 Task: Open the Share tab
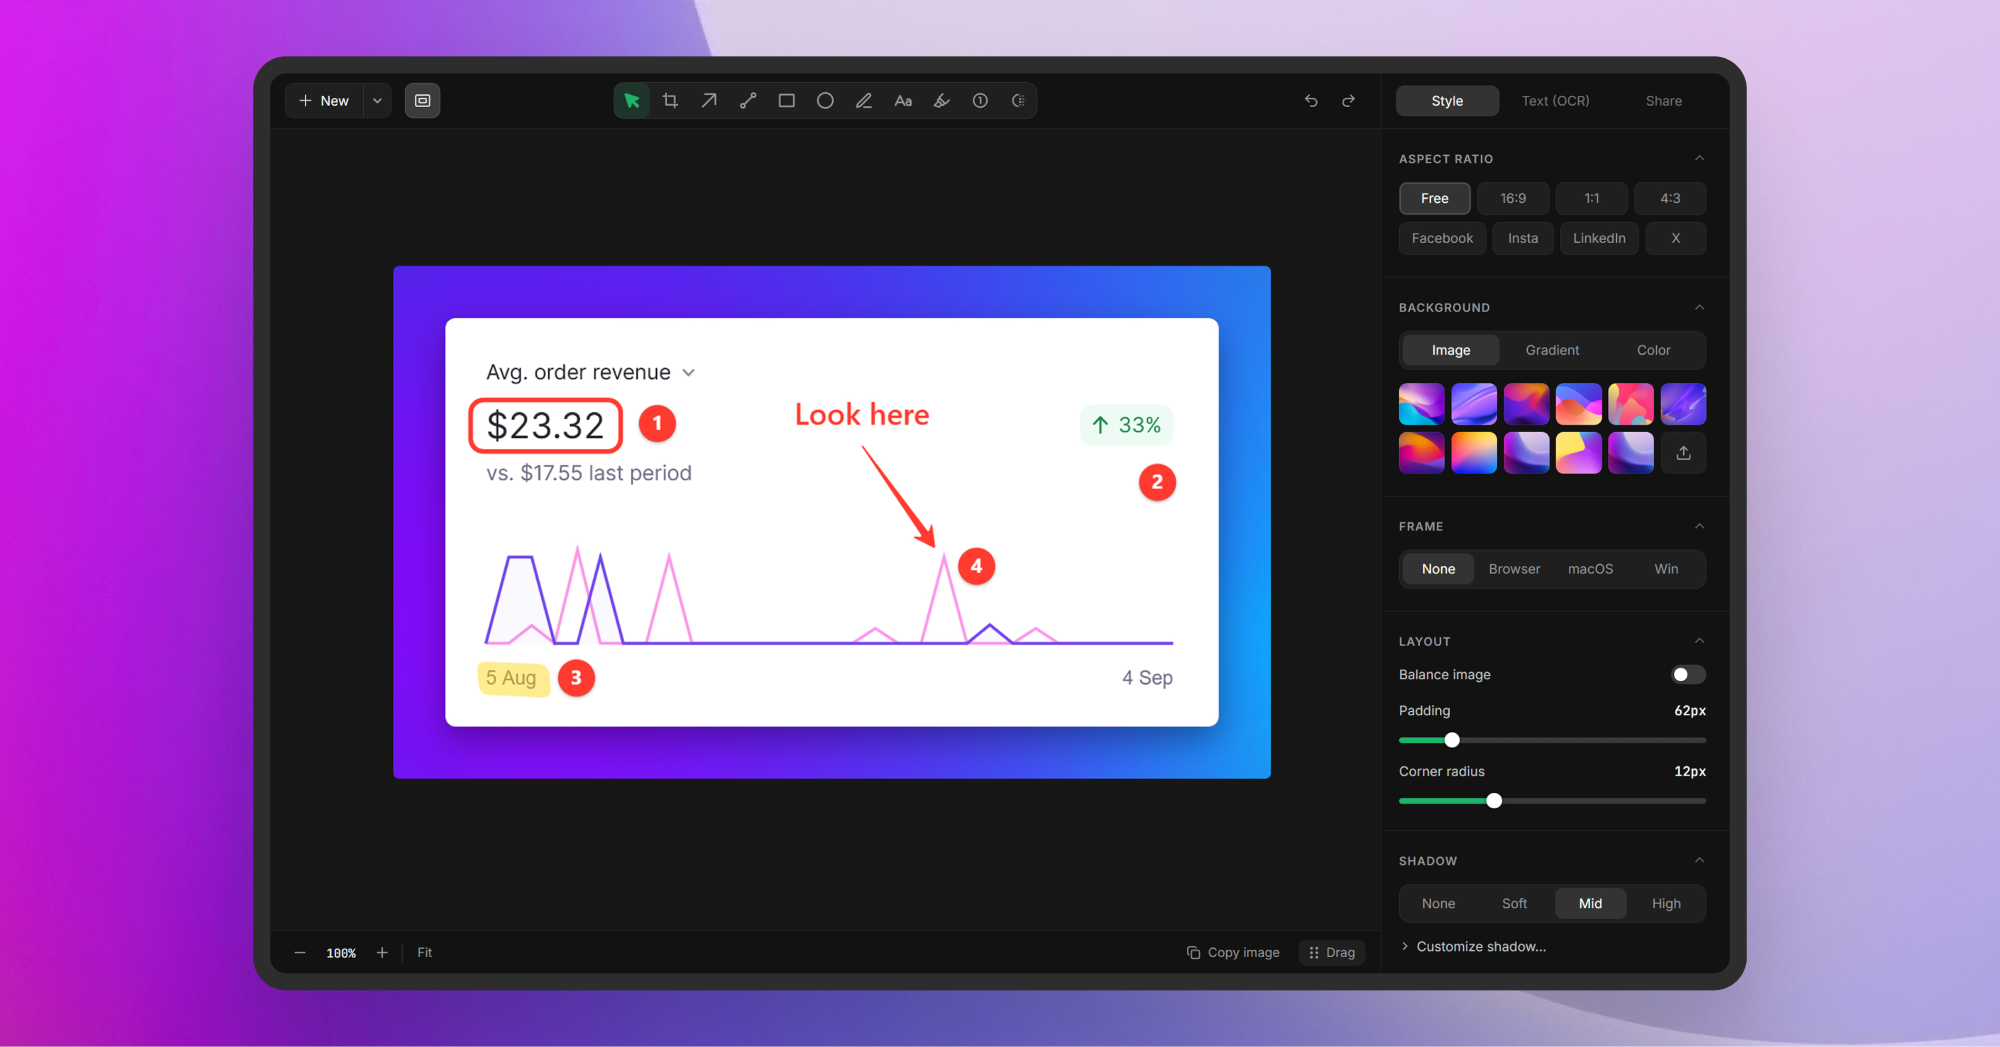(x=1664, y=101)
